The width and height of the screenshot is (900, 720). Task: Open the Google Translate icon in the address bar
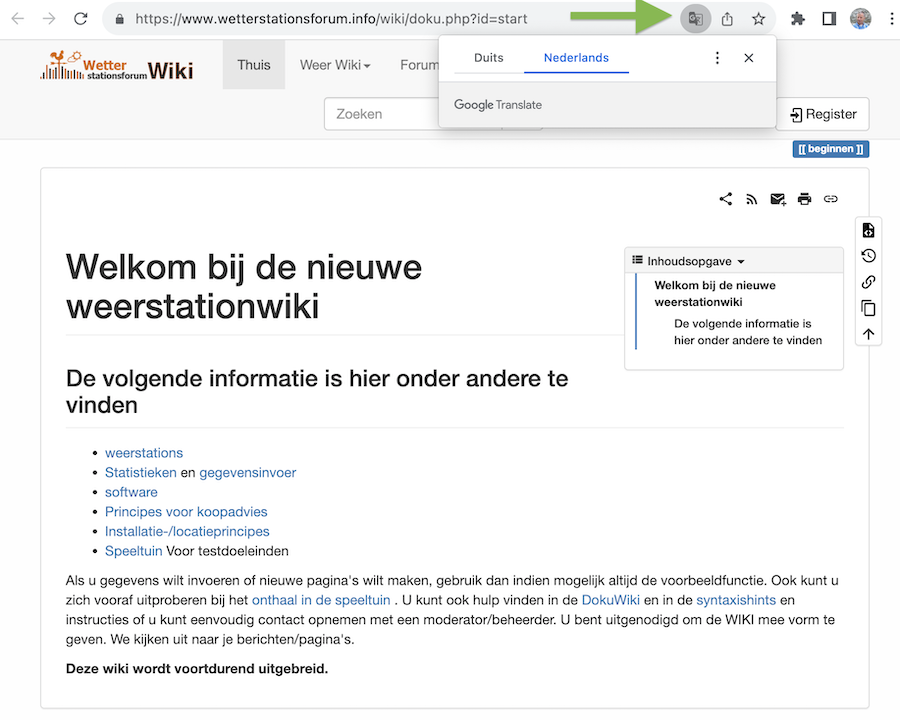pyautogui.click(x=695, y=18)
